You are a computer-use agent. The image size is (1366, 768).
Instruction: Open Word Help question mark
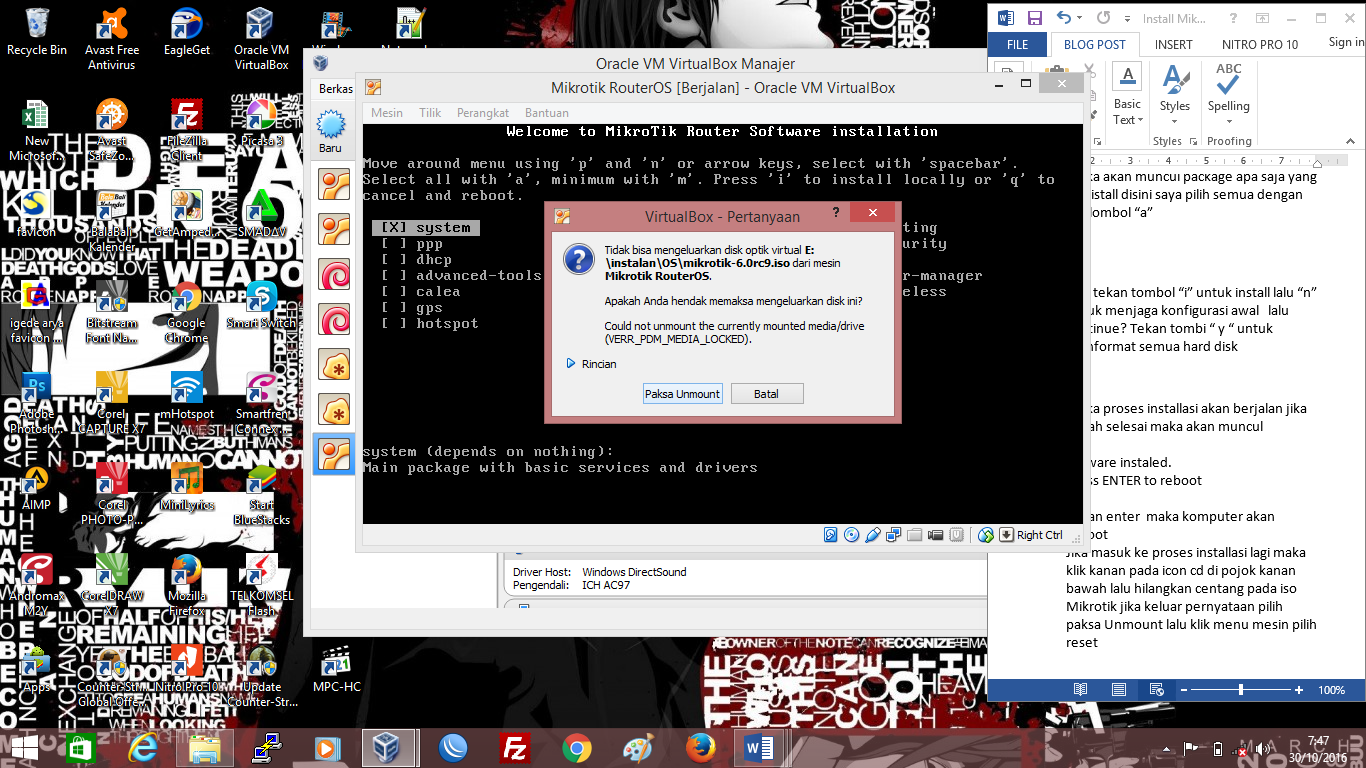1233,18
